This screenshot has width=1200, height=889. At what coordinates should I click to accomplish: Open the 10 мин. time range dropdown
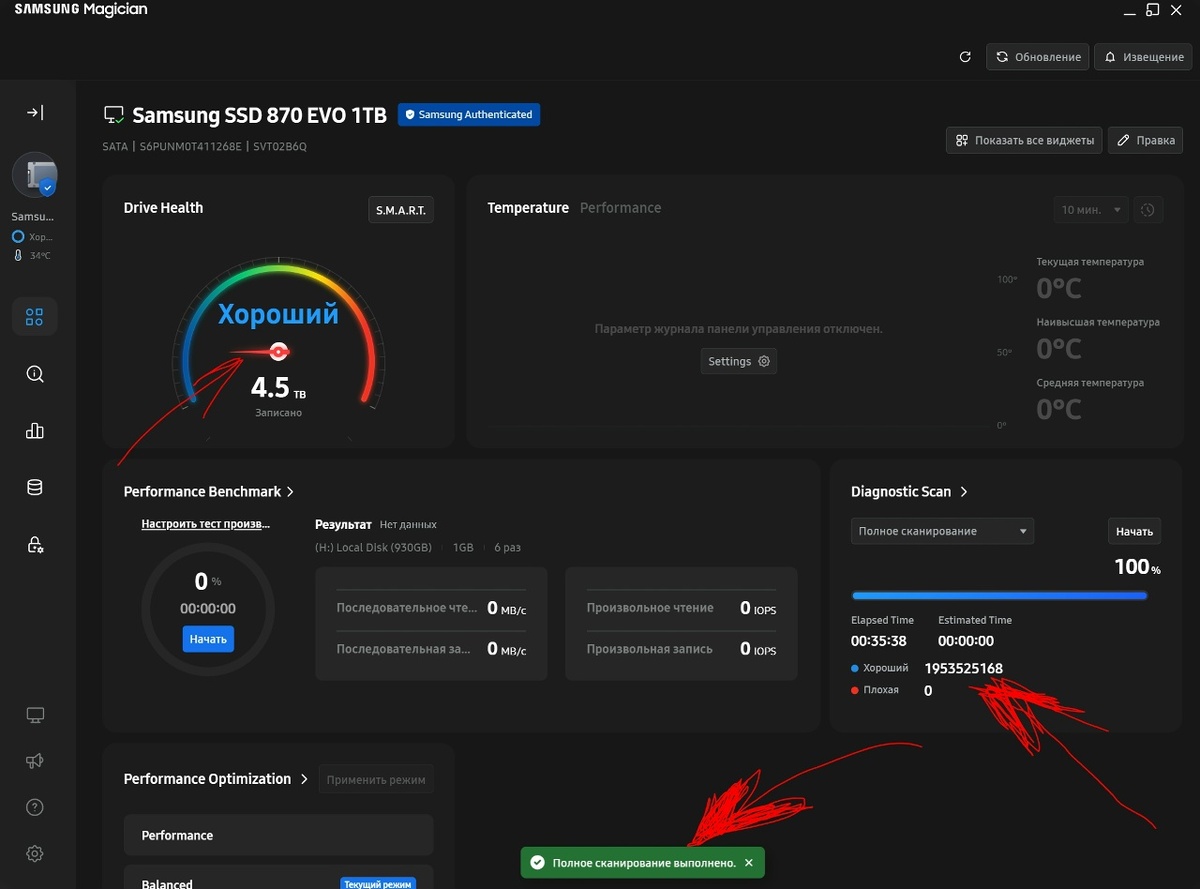click(1091, 210)
